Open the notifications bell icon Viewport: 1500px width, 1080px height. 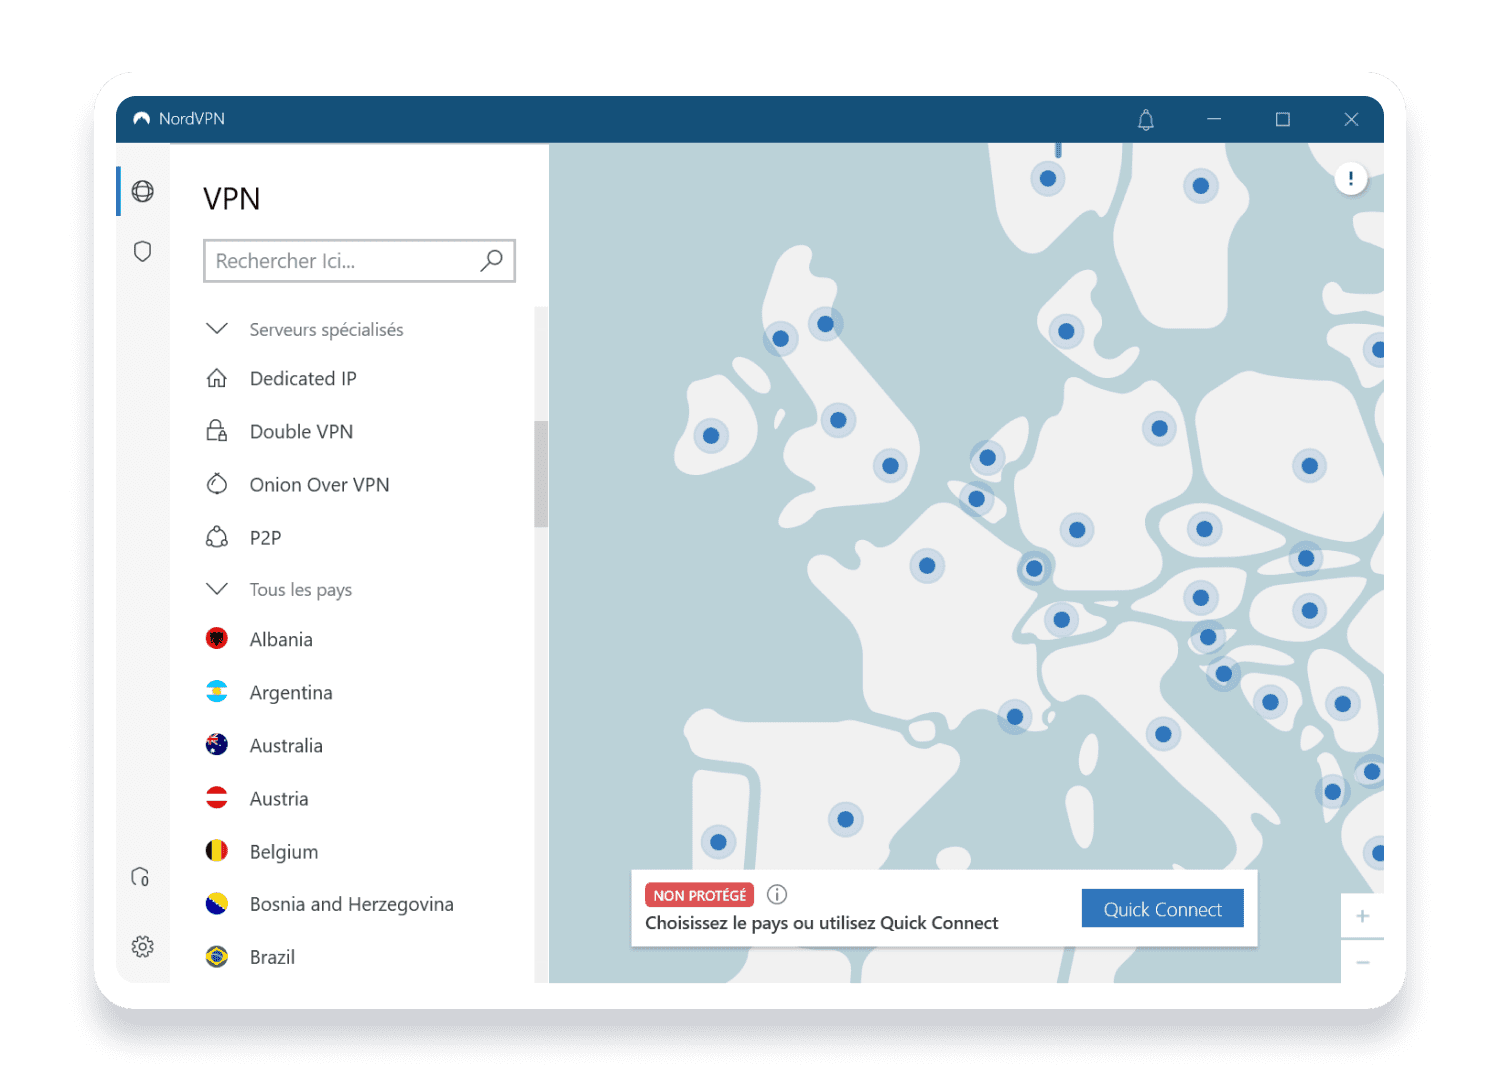tap(1146, 120)
